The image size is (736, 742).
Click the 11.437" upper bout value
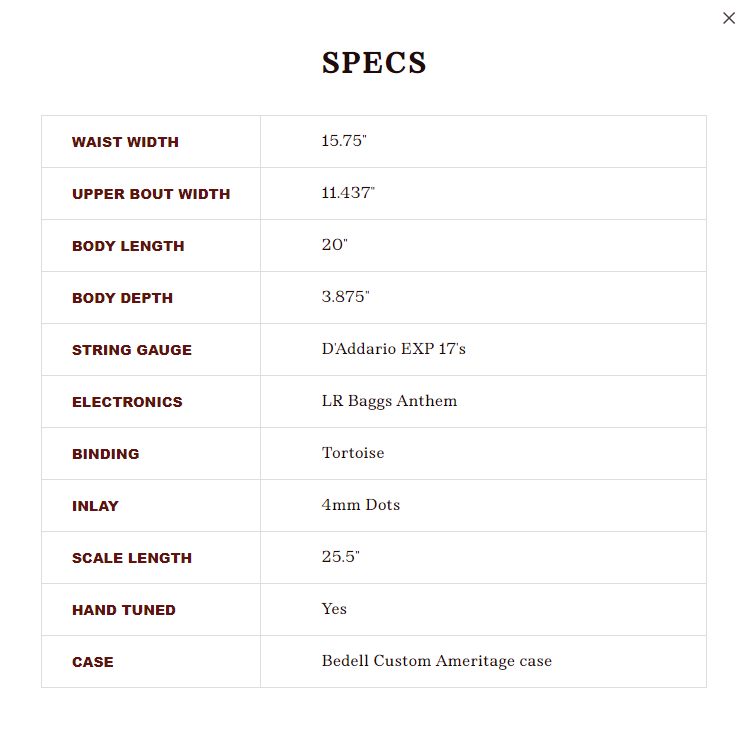(x=348, y=193)
